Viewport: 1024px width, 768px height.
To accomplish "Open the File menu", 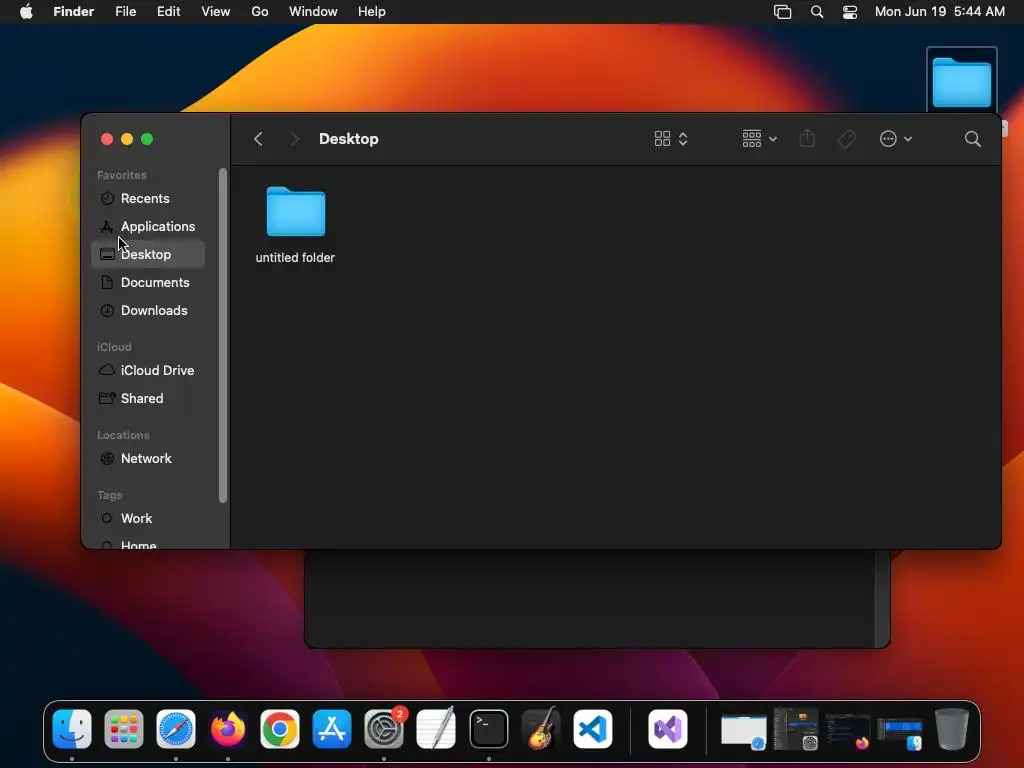I will click(125, 12).
